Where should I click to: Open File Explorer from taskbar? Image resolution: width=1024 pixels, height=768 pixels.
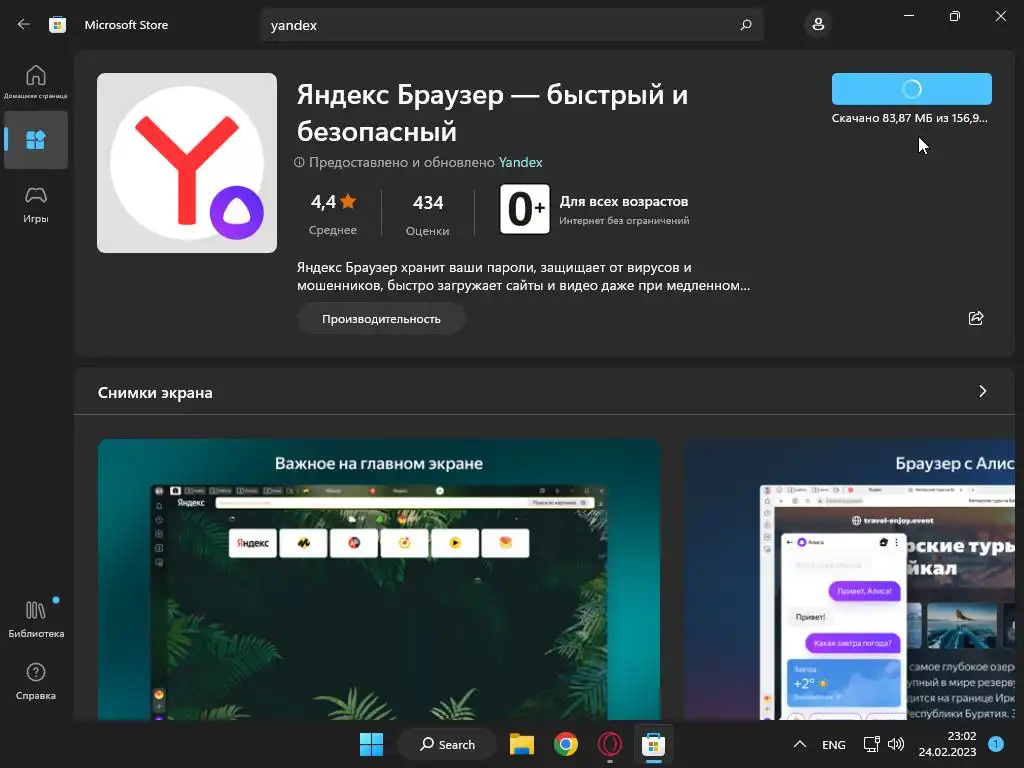tap(522, 744)
